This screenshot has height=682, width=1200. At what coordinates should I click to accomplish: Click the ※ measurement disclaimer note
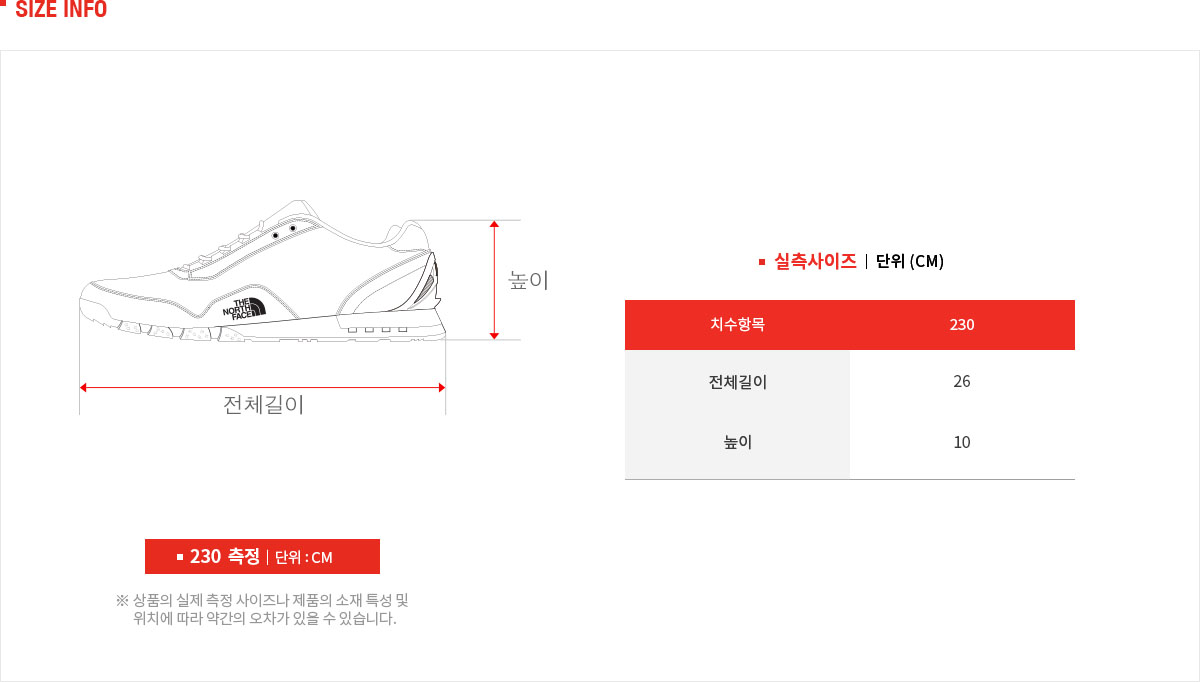click(x=262, y=609)
